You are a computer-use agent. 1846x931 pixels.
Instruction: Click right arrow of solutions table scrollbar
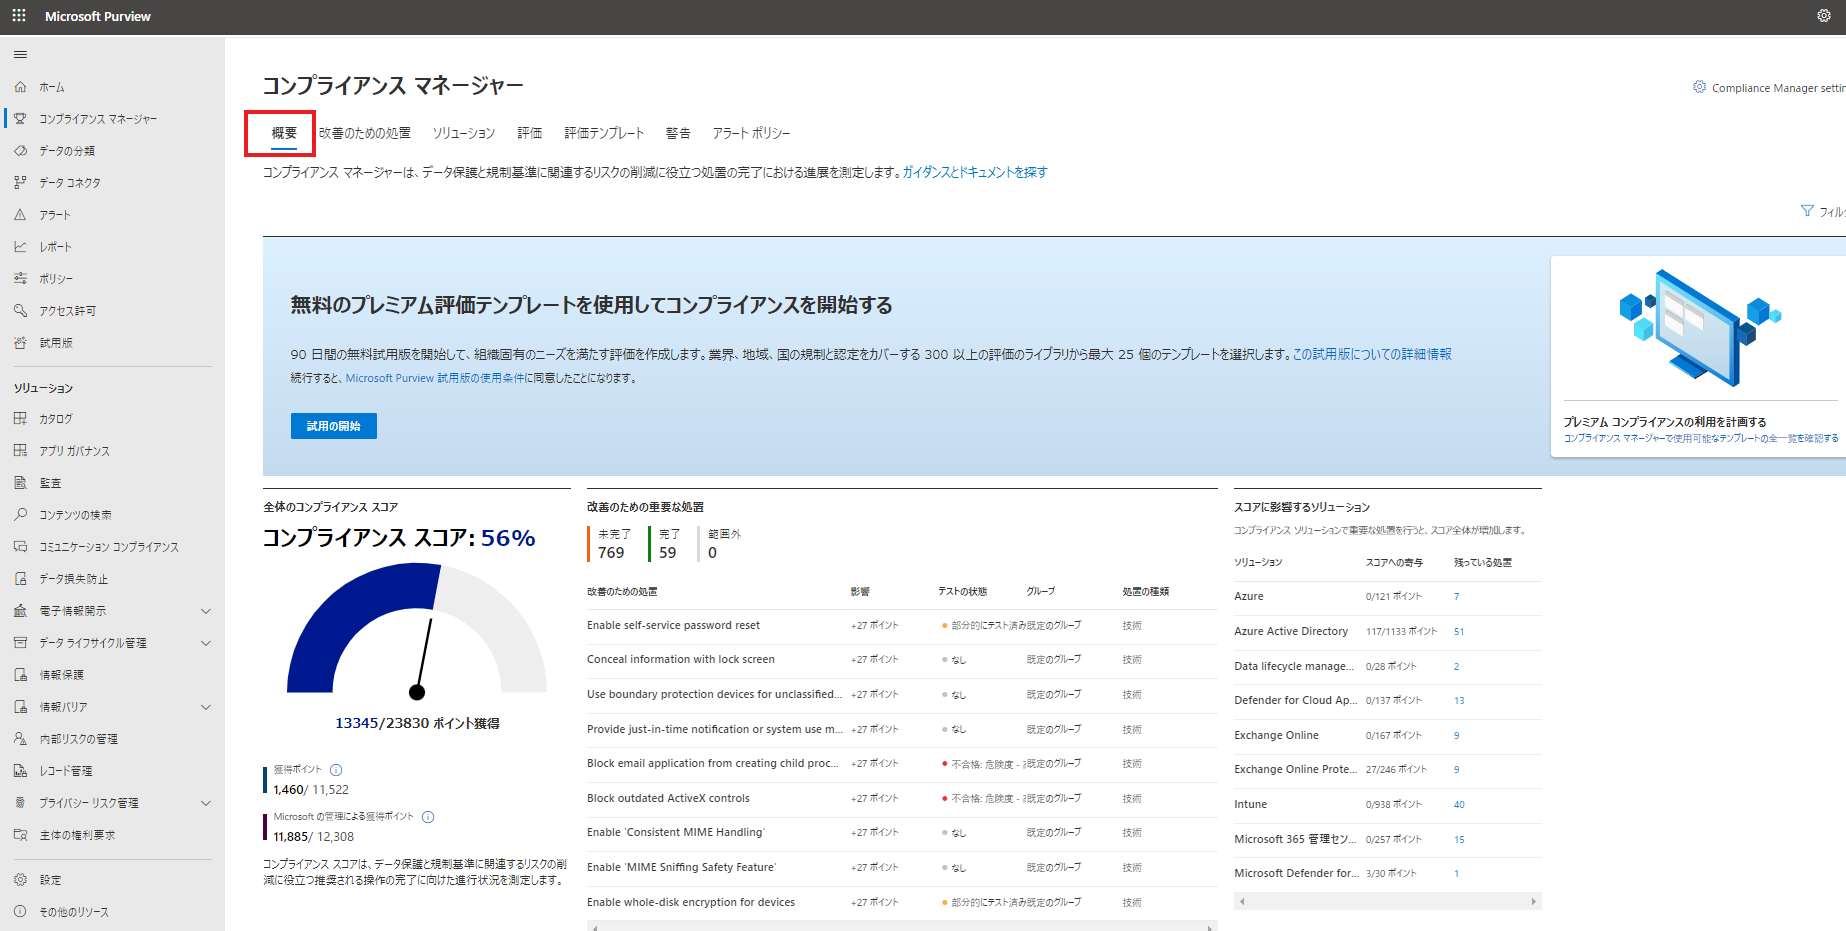point(1534,902)
